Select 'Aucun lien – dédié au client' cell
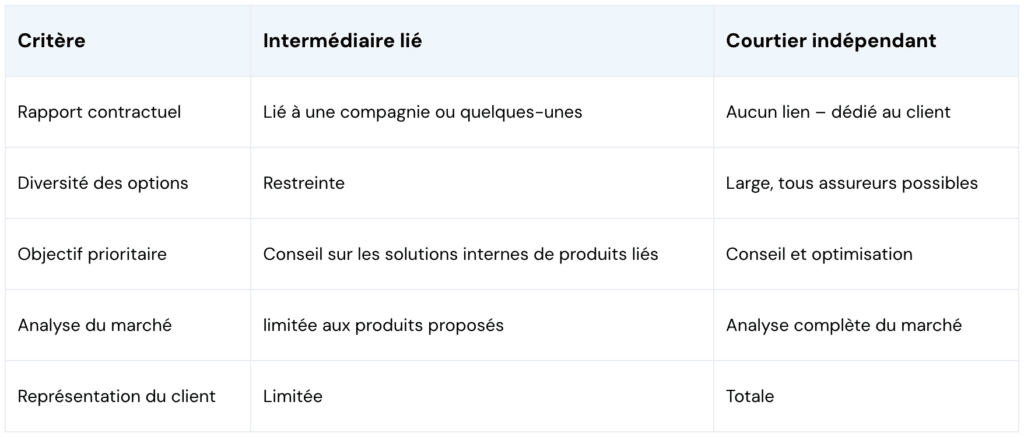The height and width of the screenshot is (437, 1024). [838, 112]
